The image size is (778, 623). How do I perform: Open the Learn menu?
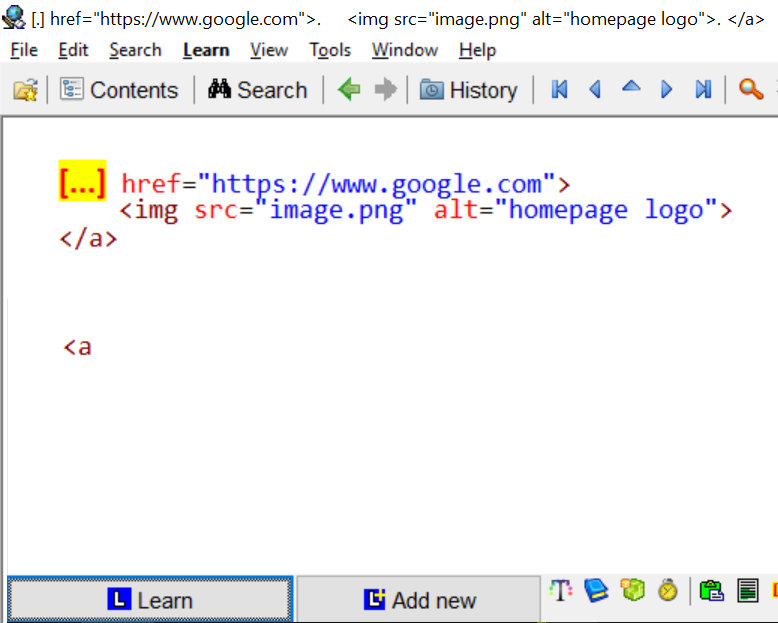206,50
